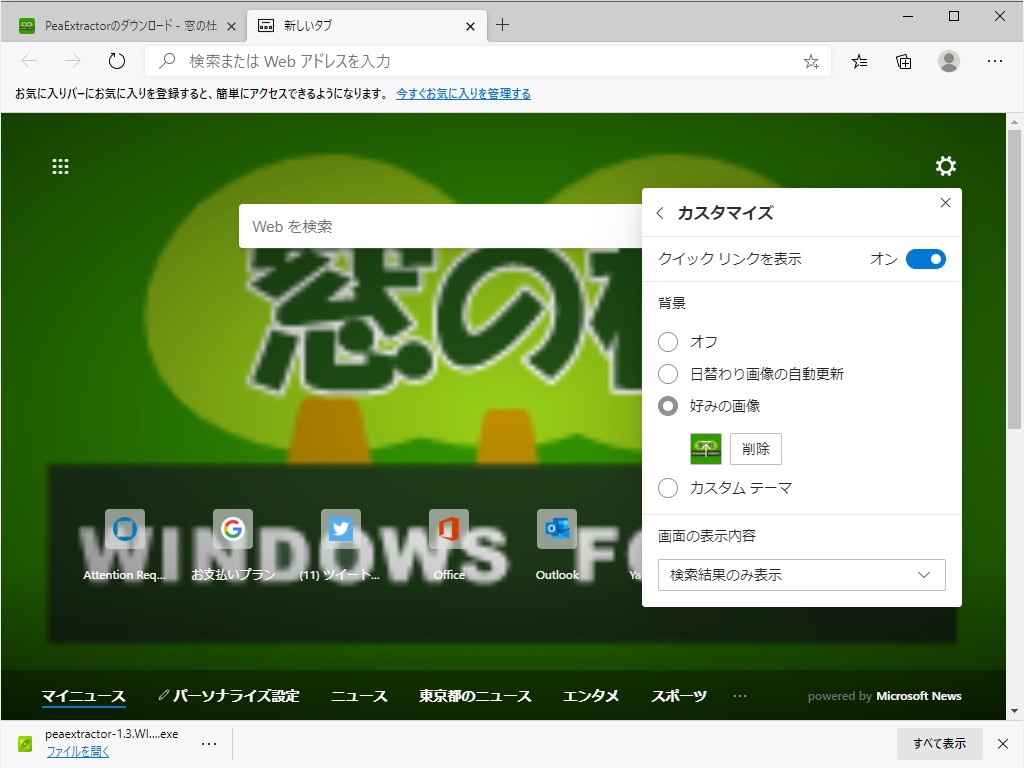The image size is (1024, 768).
Task: Open the お支払いプラン Google quick link
Action: point(232,529)
